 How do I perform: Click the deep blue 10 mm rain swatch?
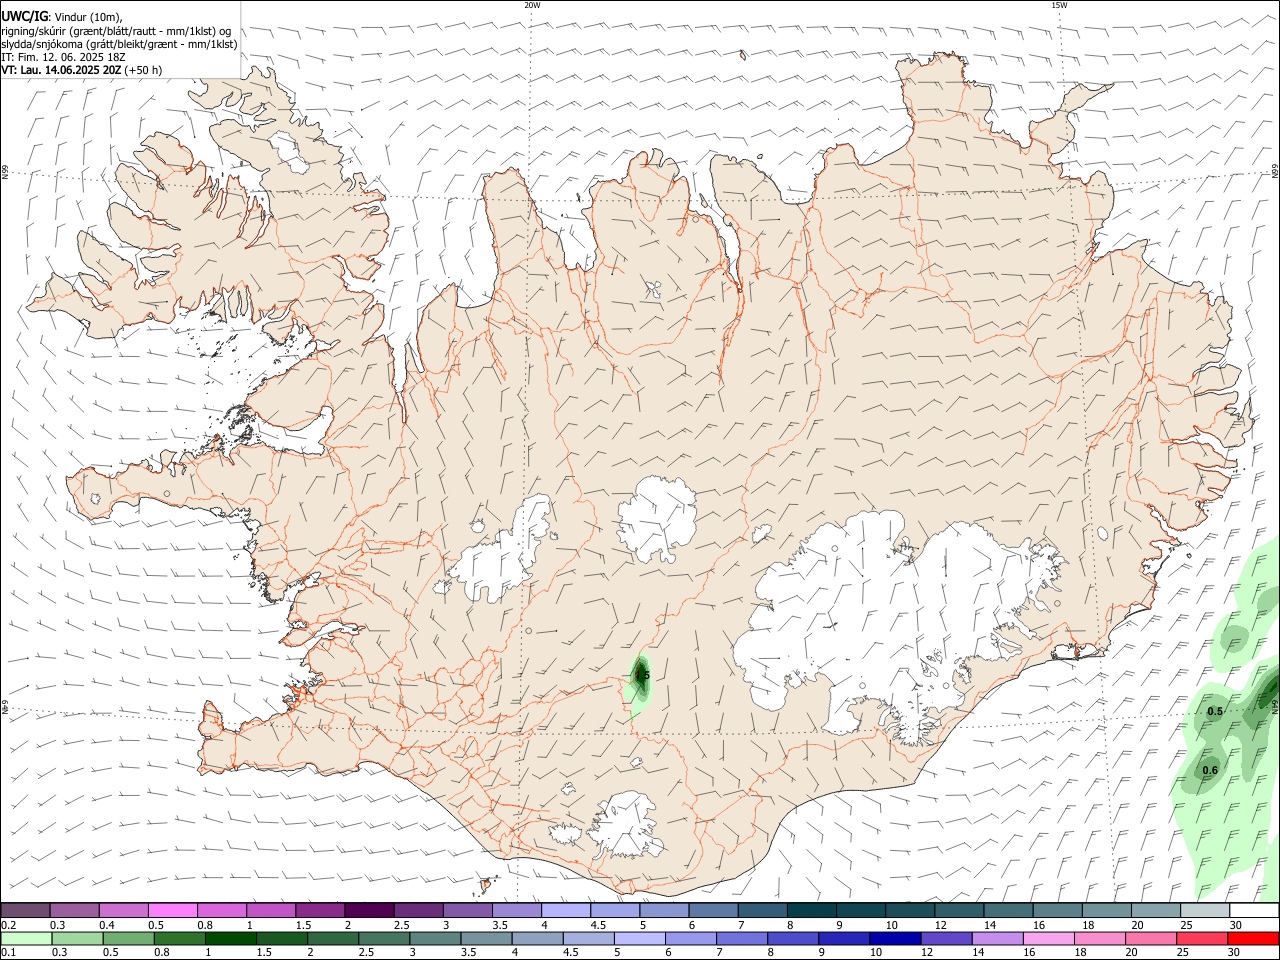(x=894, y=939)
